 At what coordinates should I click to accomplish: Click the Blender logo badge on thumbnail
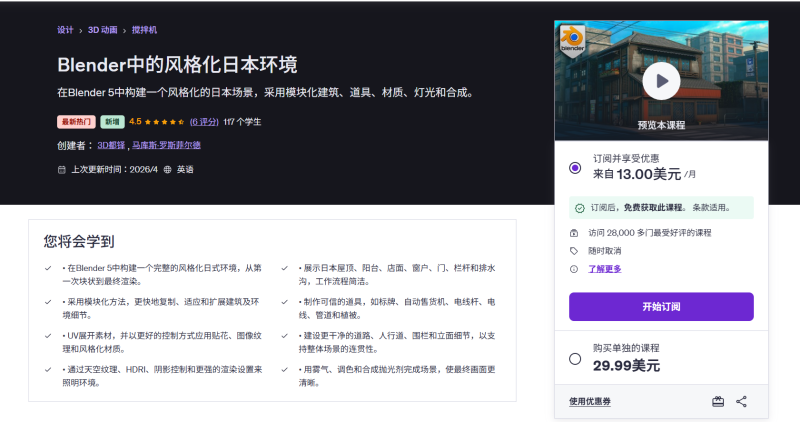point(572,40)
